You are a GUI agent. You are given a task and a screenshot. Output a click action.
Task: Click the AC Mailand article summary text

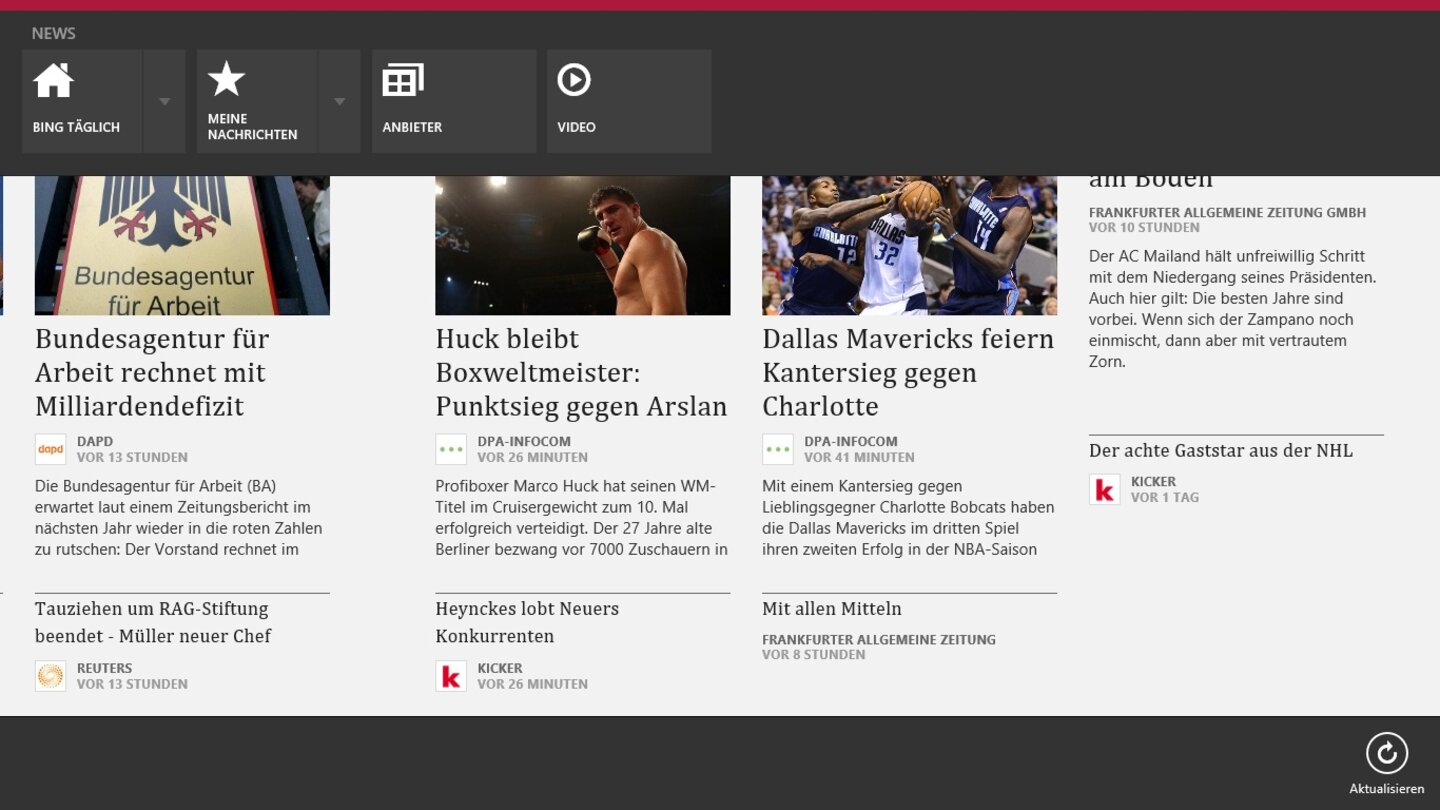pos(1233,308)
